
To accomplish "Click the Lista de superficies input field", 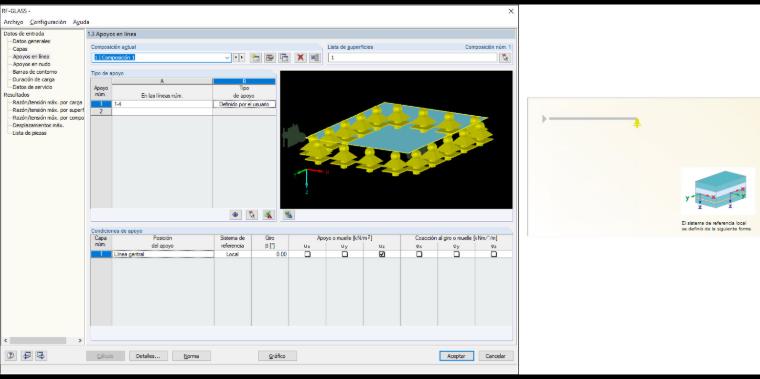I will pos(413,58).
